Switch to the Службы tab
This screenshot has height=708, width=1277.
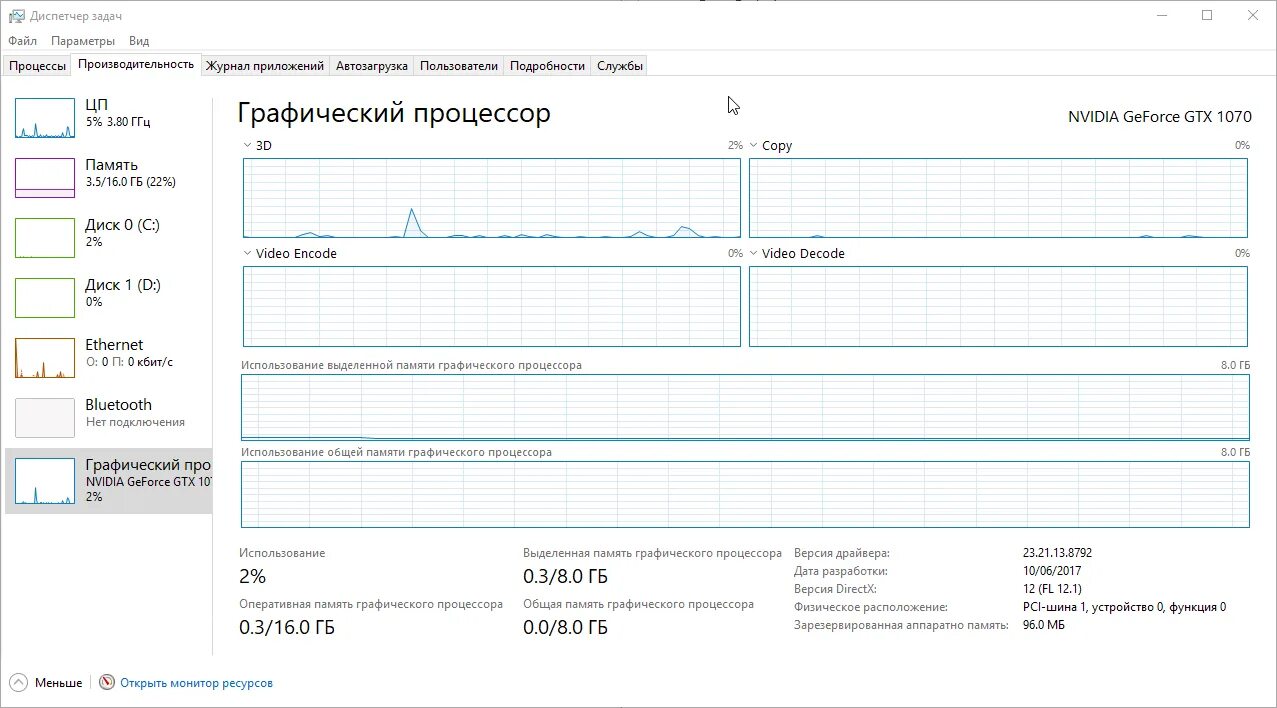(x=618, y=64)
